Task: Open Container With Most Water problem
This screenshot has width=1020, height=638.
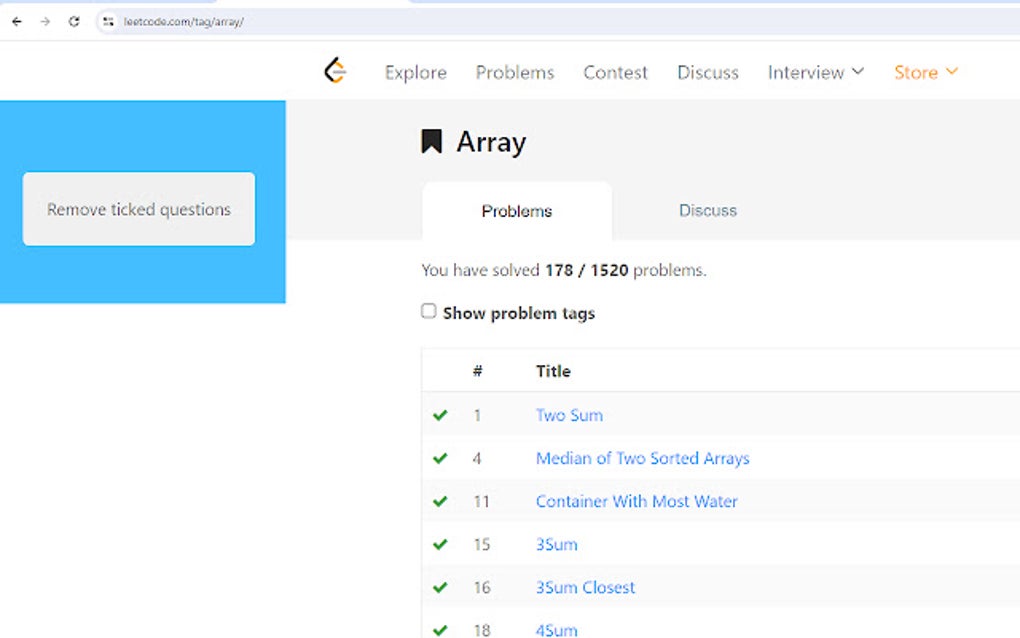Action: coord(636,501)
